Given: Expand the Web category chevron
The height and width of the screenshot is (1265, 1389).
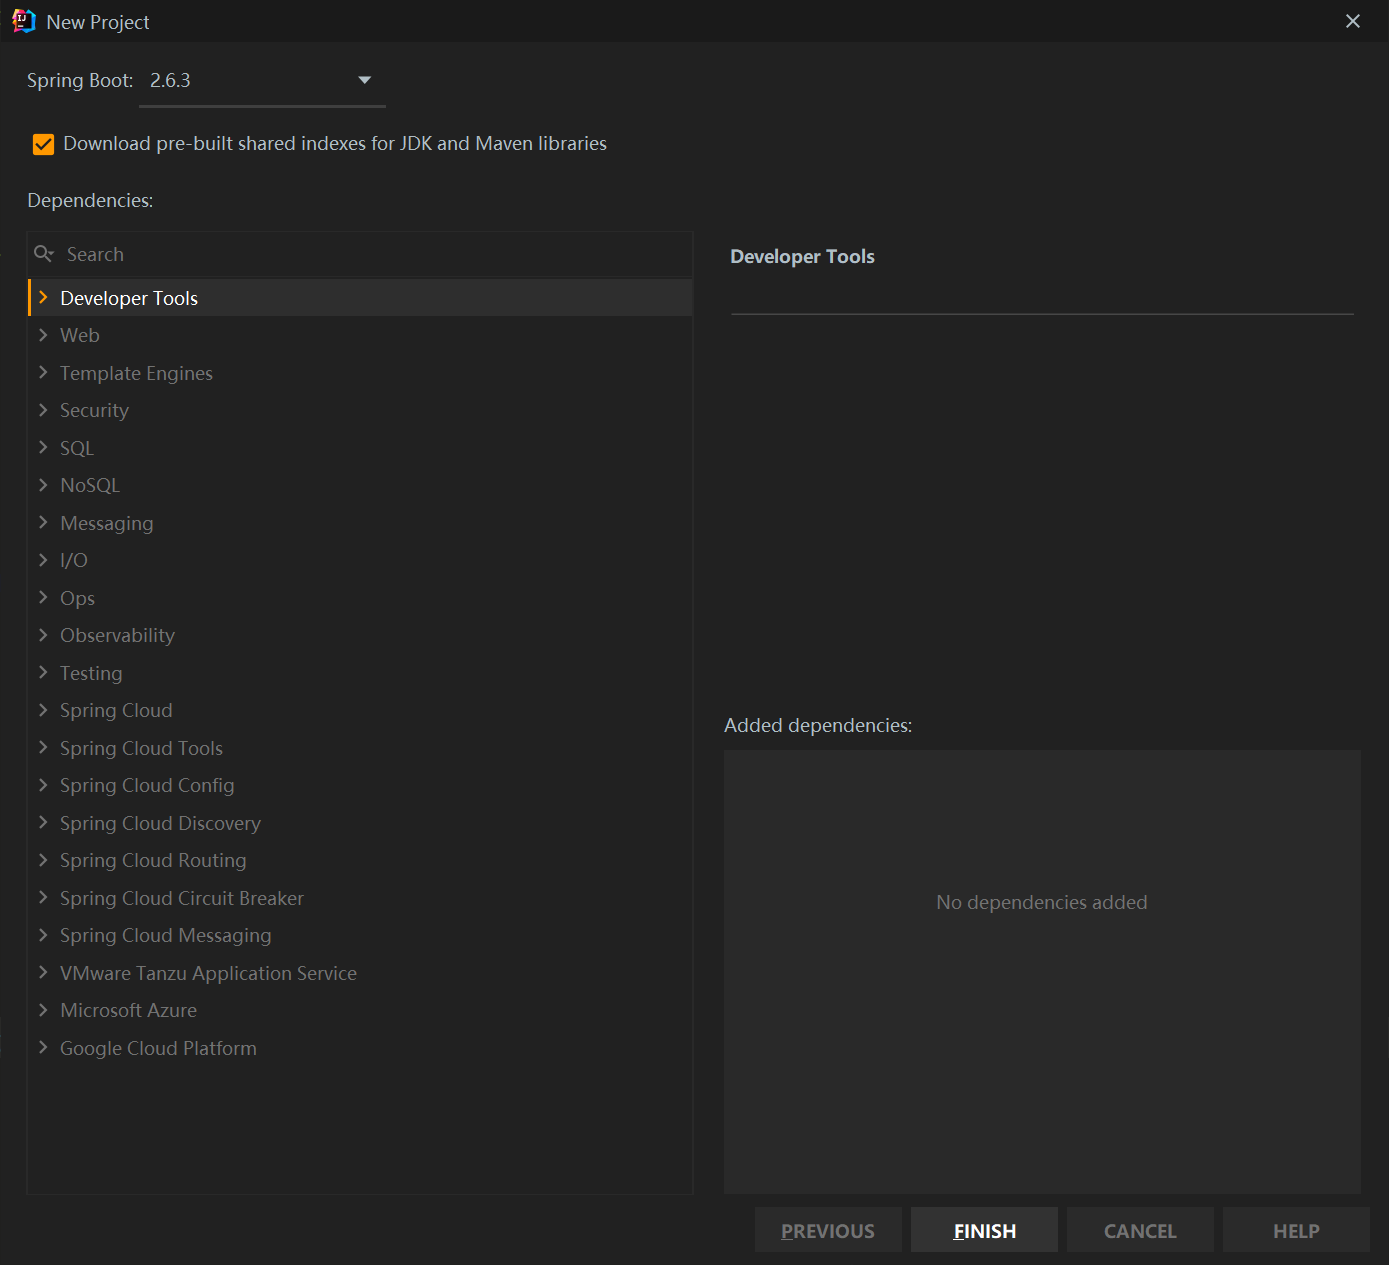Looking at the screenshot, I should pos(43,335).
